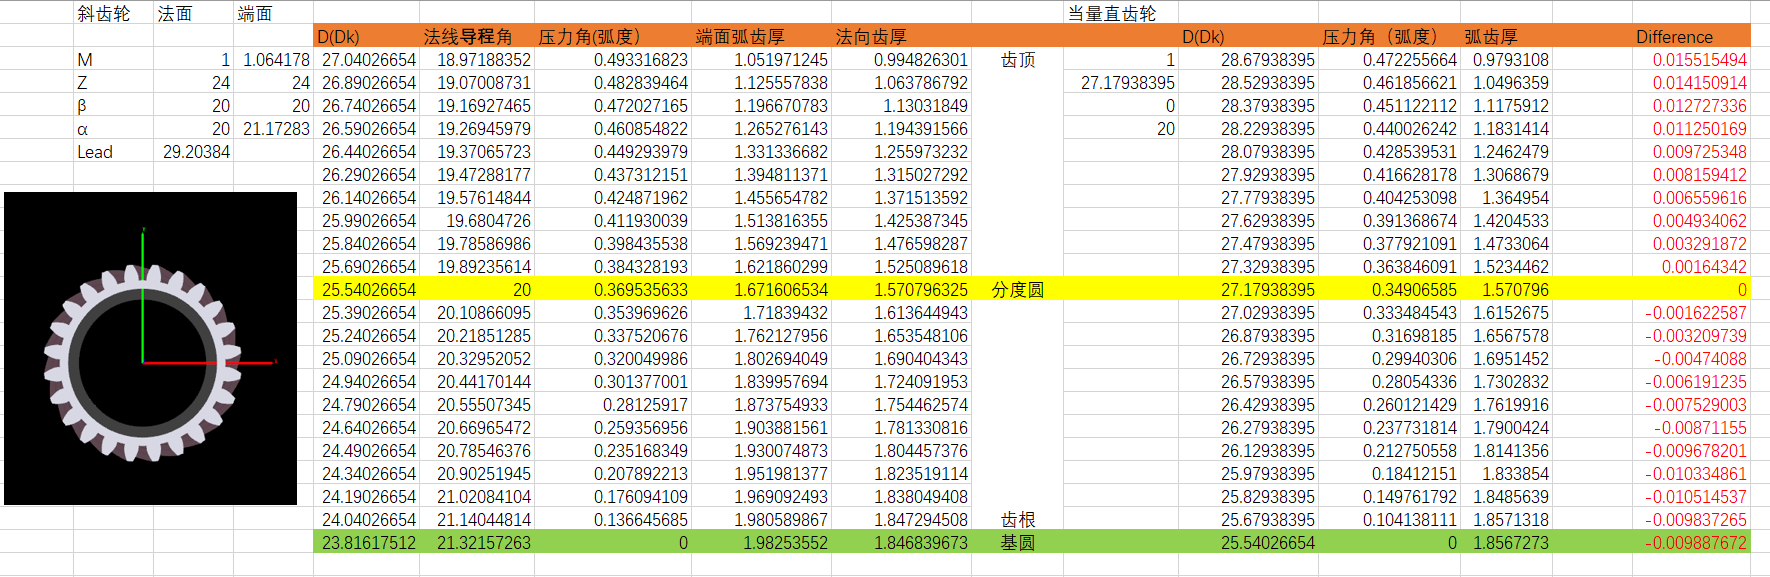The width and height of the screenshot is (1770, 577).
Task: Select the cell 0.472255664
Action: click(1410, 60)
